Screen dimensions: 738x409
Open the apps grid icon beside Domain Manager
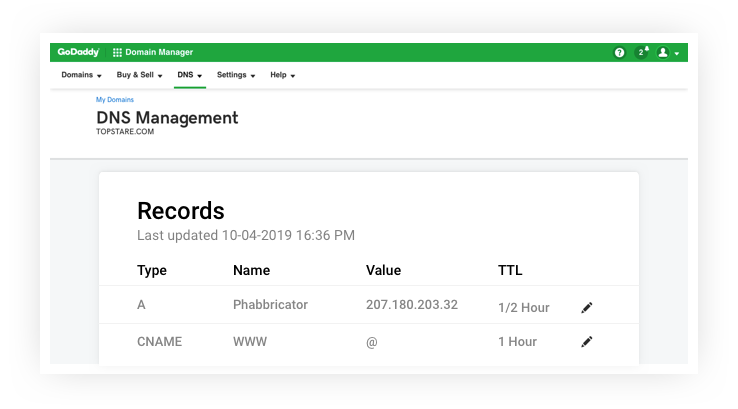(x=117, y=52)
